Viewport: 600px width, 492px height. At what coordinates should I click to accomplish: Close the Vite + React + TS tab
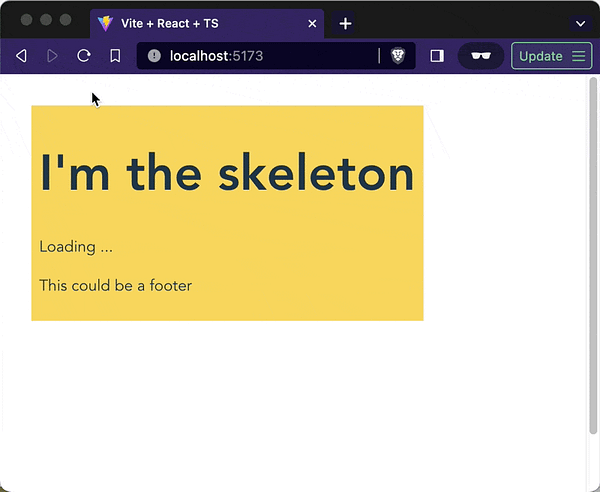312,24
